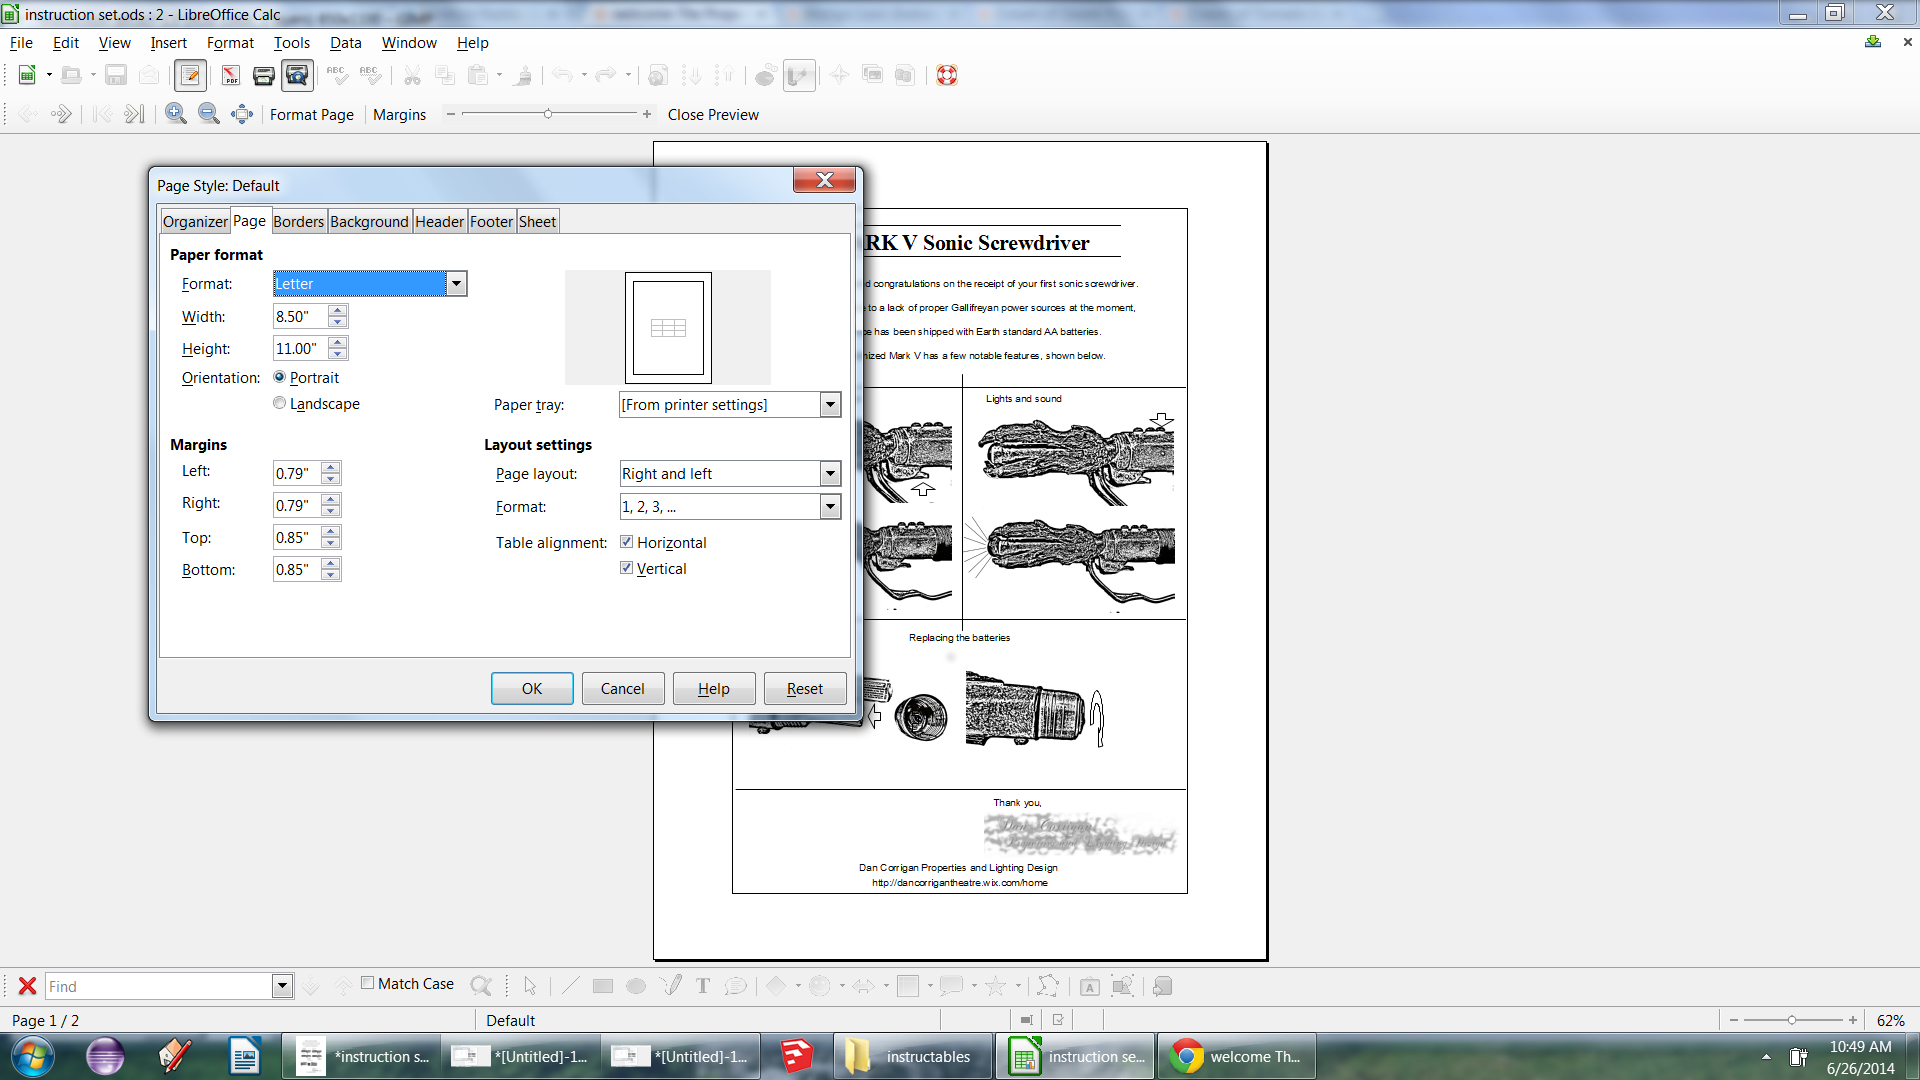Click the Left margin input field
The image size is (1920, 1080).
tap(297, 473)
